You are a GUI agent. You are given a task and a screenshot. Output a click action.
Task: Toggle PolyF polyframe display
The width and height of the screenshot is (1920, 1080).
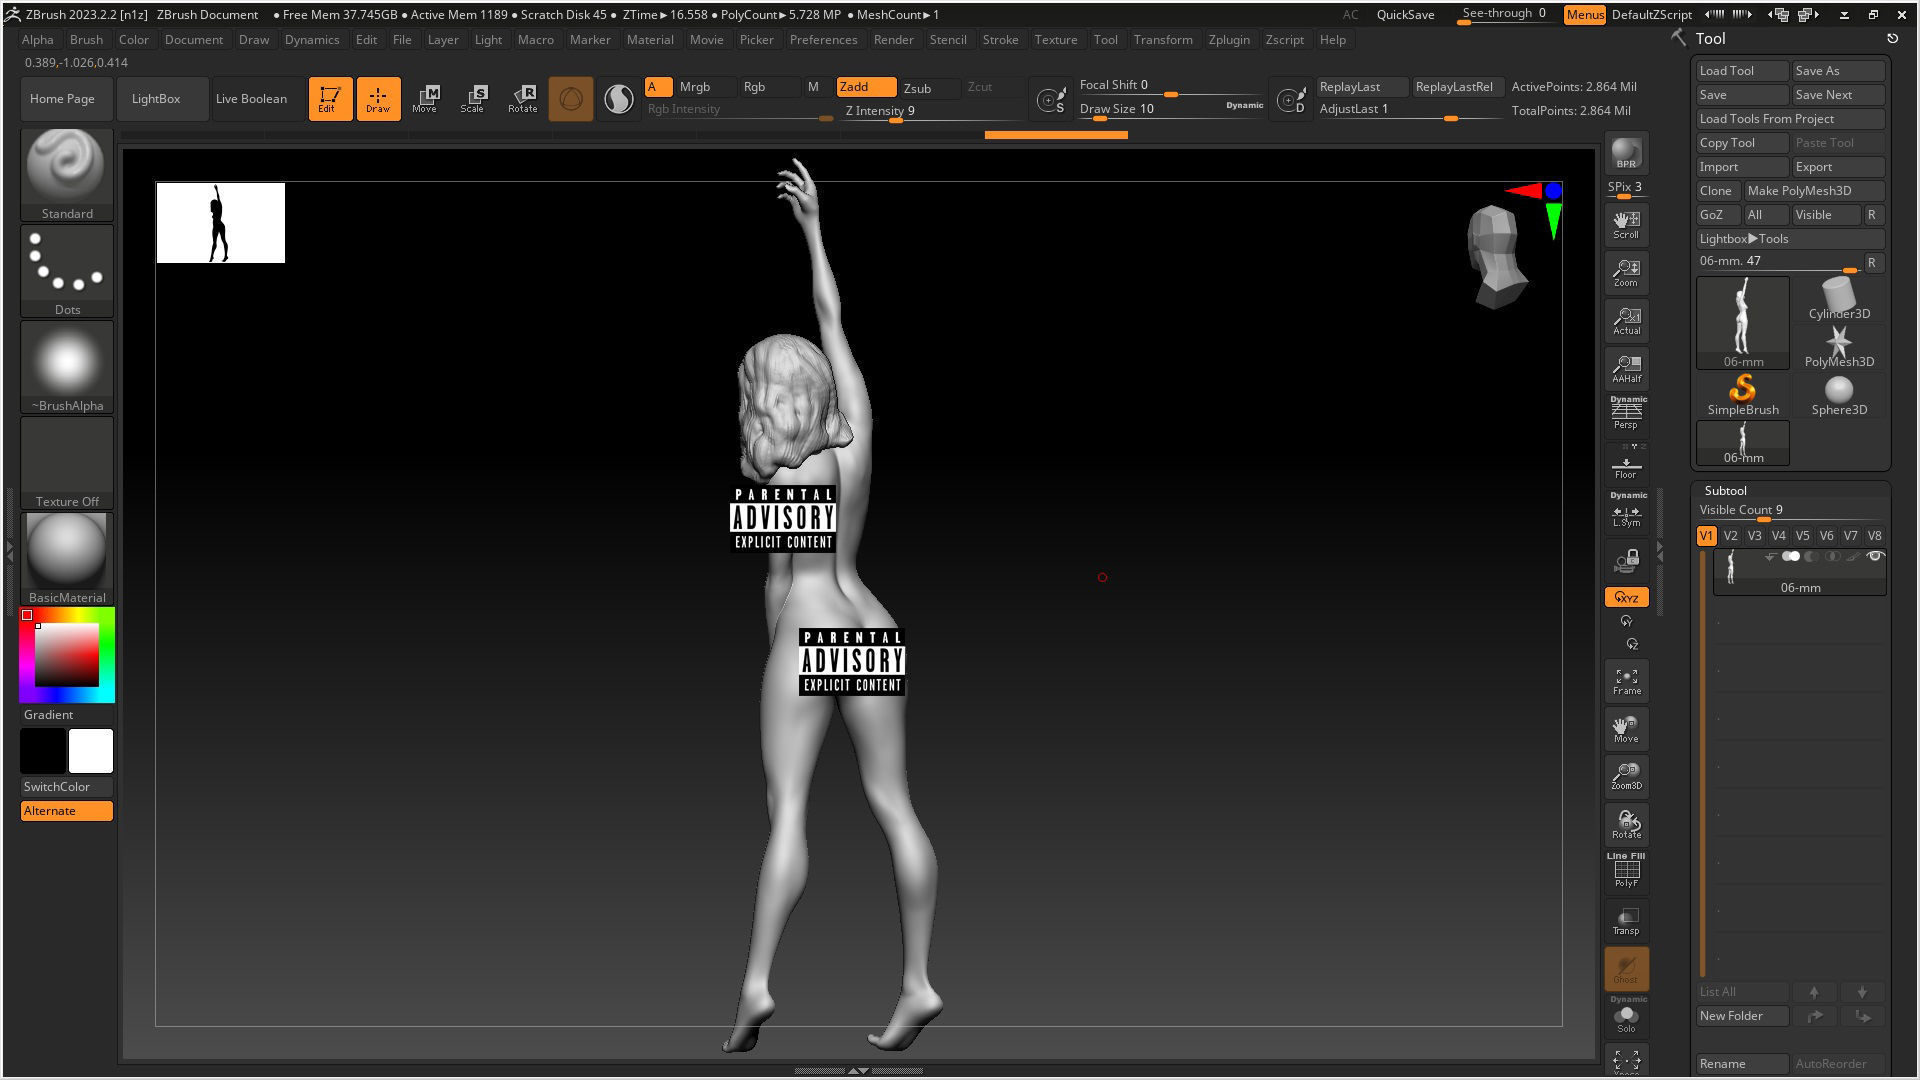[x=1626, y=872]
